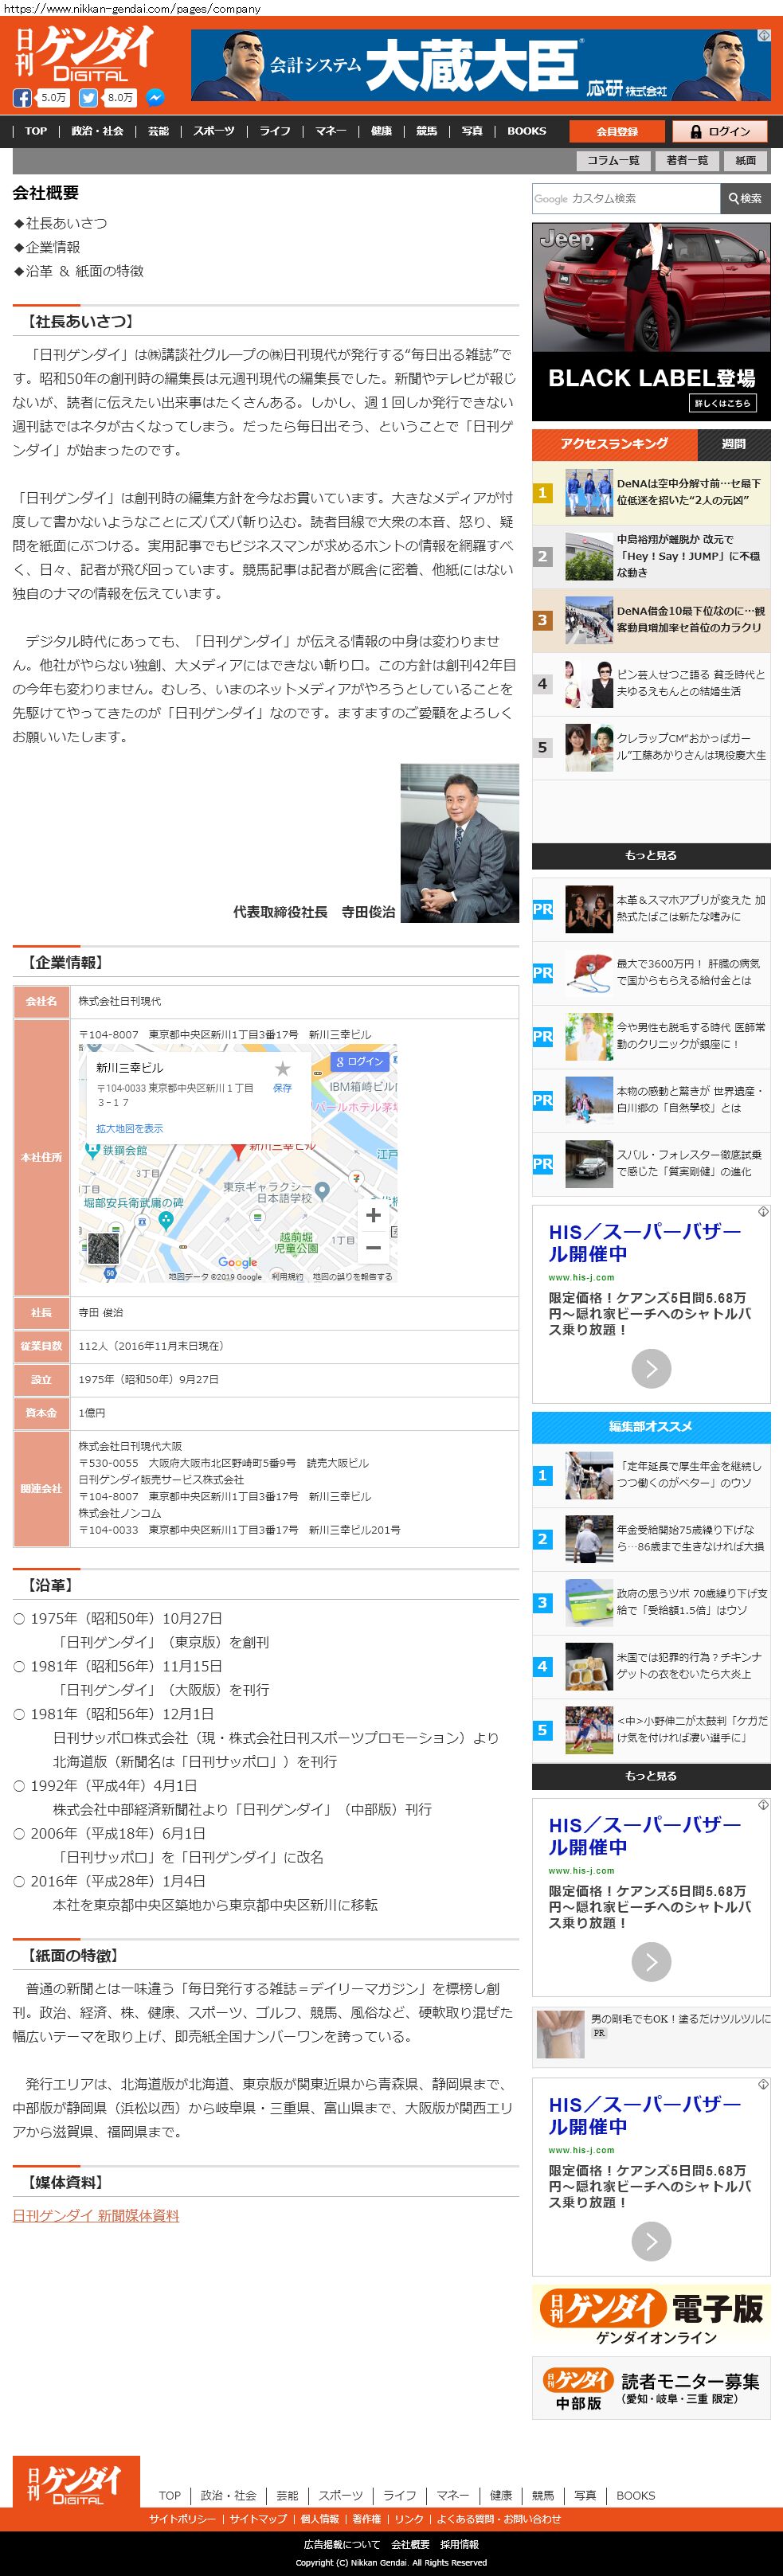Click the map zoom in plus button

[x=373, y=1214]
